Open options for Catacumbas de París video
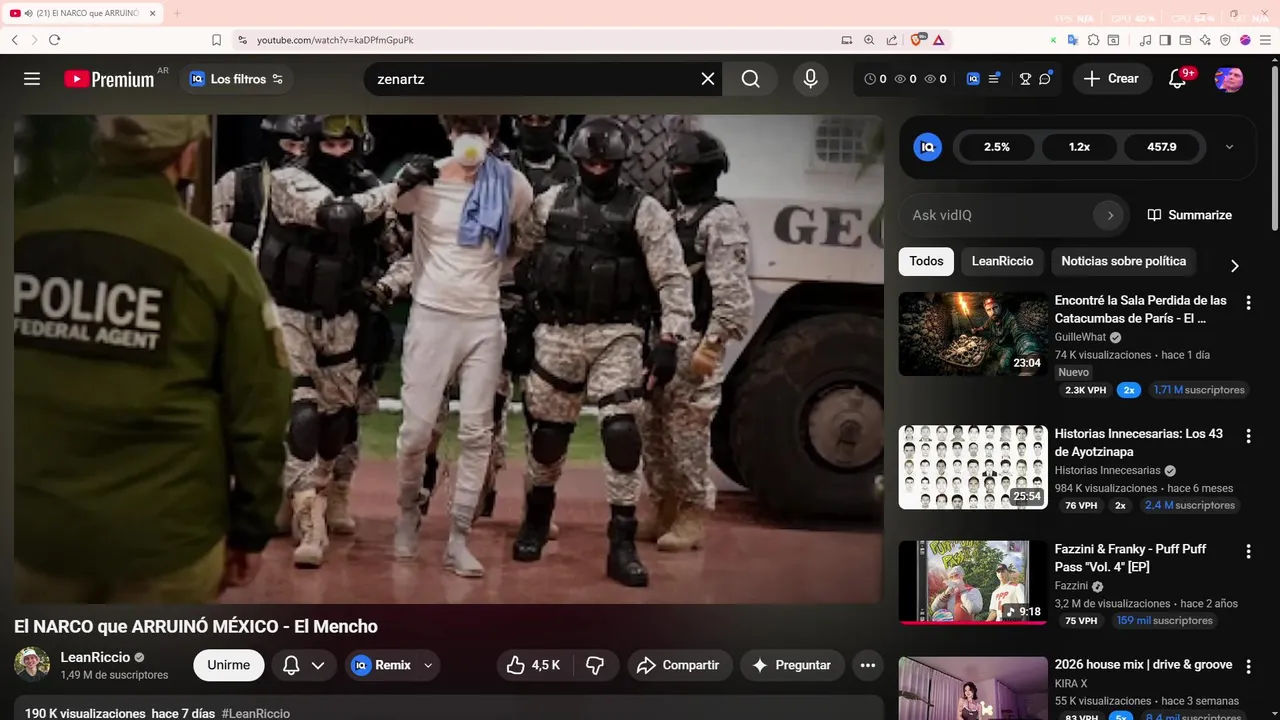Image resolution: width=1280 pixels, height=720 pixels. [1248, 302]
